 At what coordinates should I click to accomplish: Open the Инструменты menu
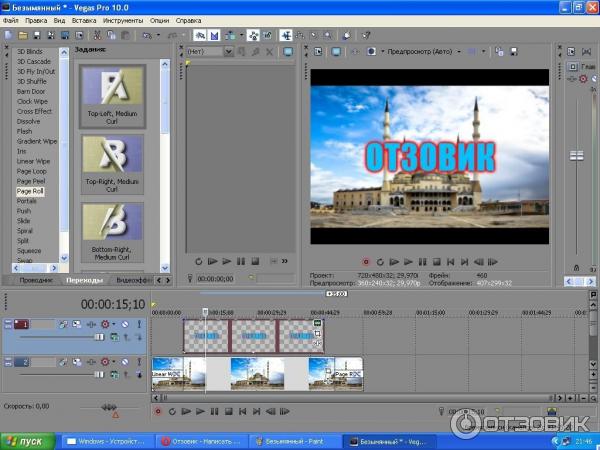click(x=121, y=20)
